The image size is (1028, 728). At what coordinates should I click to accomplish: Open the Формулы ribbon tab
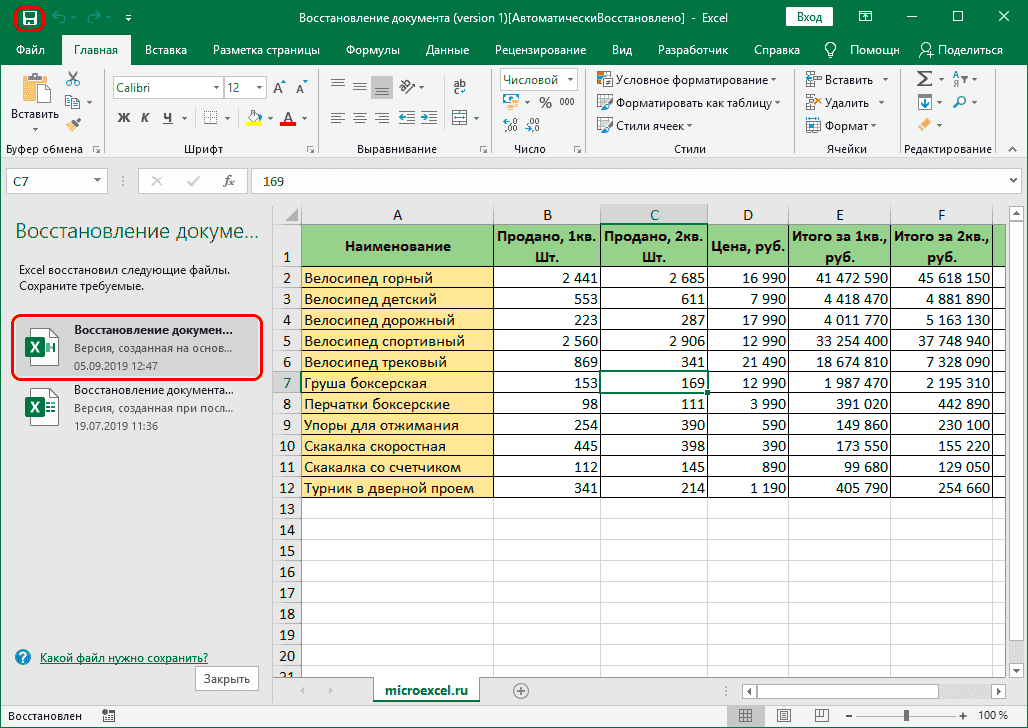[373, 50]
